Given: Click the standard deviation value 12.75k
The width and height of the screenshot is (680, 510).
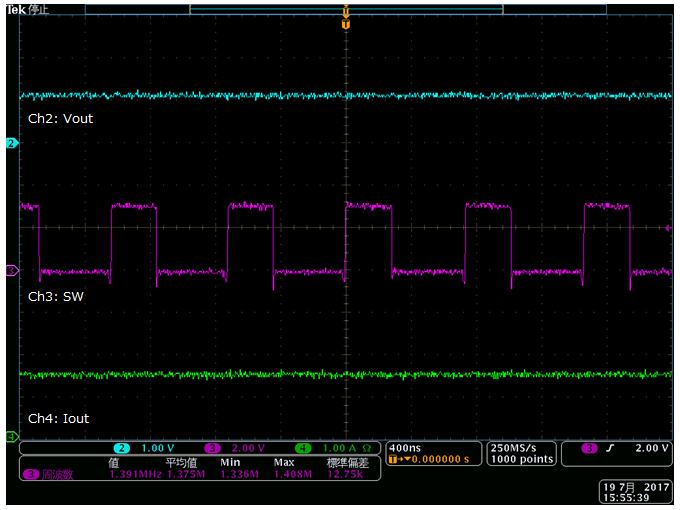Looking at the screenshot, I should (345, 474).
